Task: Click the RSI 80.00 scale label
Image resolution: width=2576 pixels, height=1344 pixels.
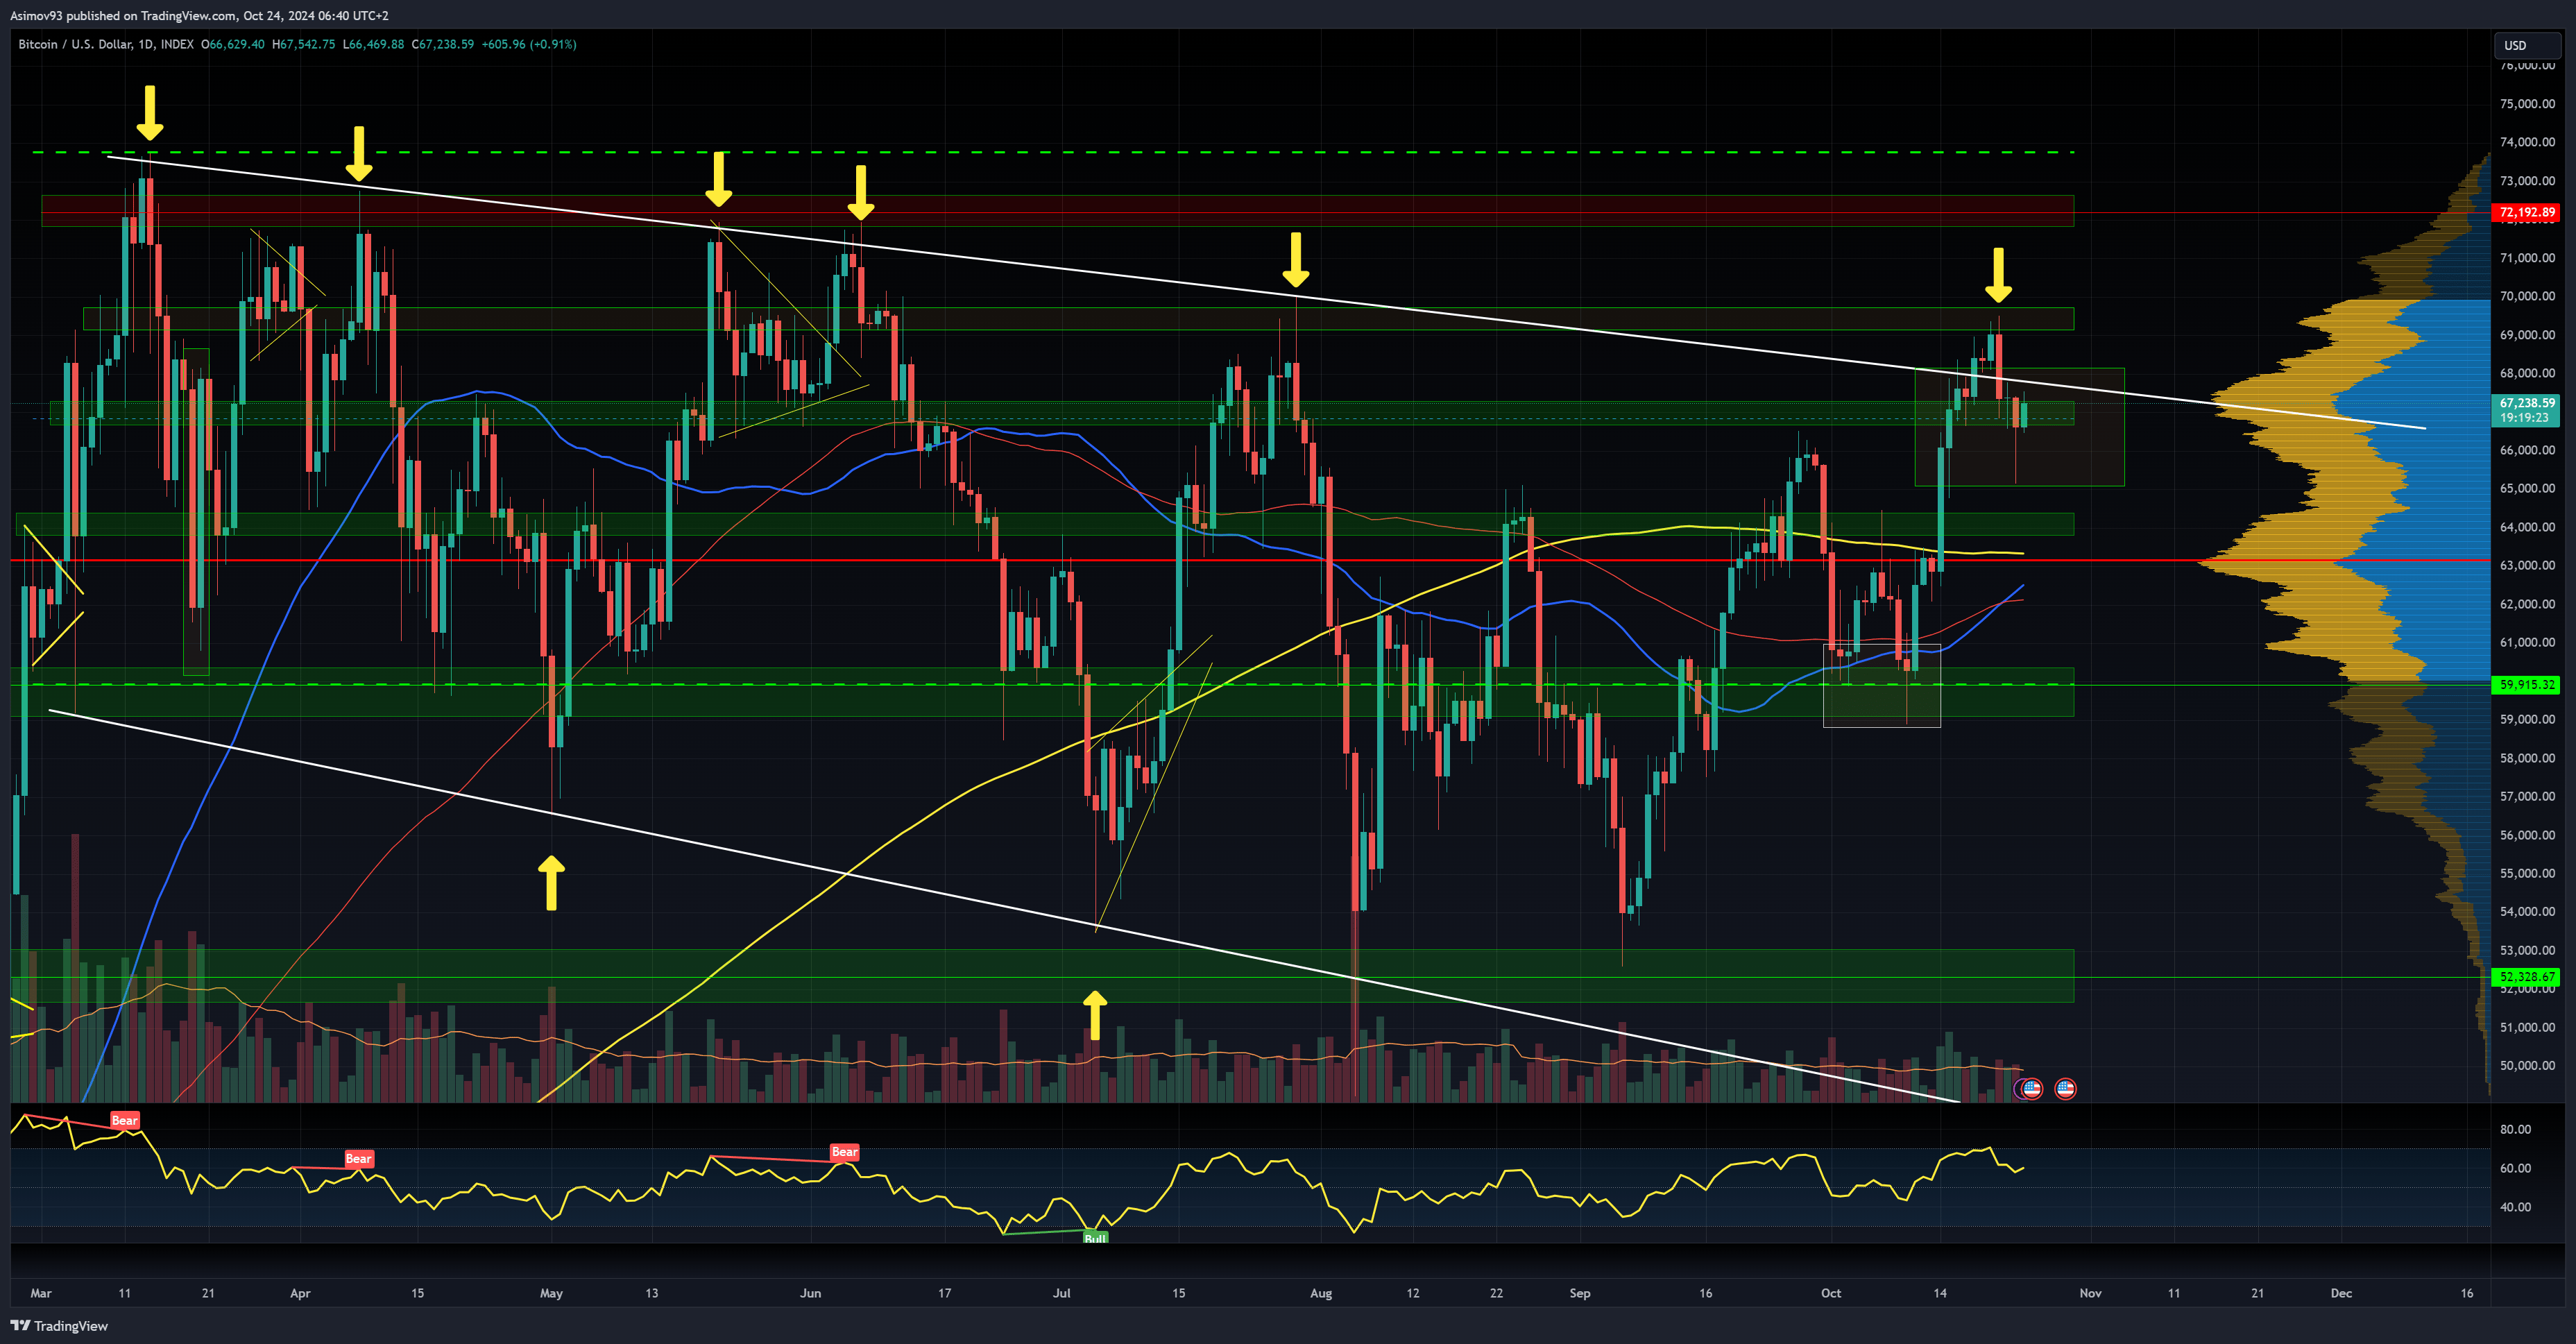Action: click(x=2515, y=1129)
